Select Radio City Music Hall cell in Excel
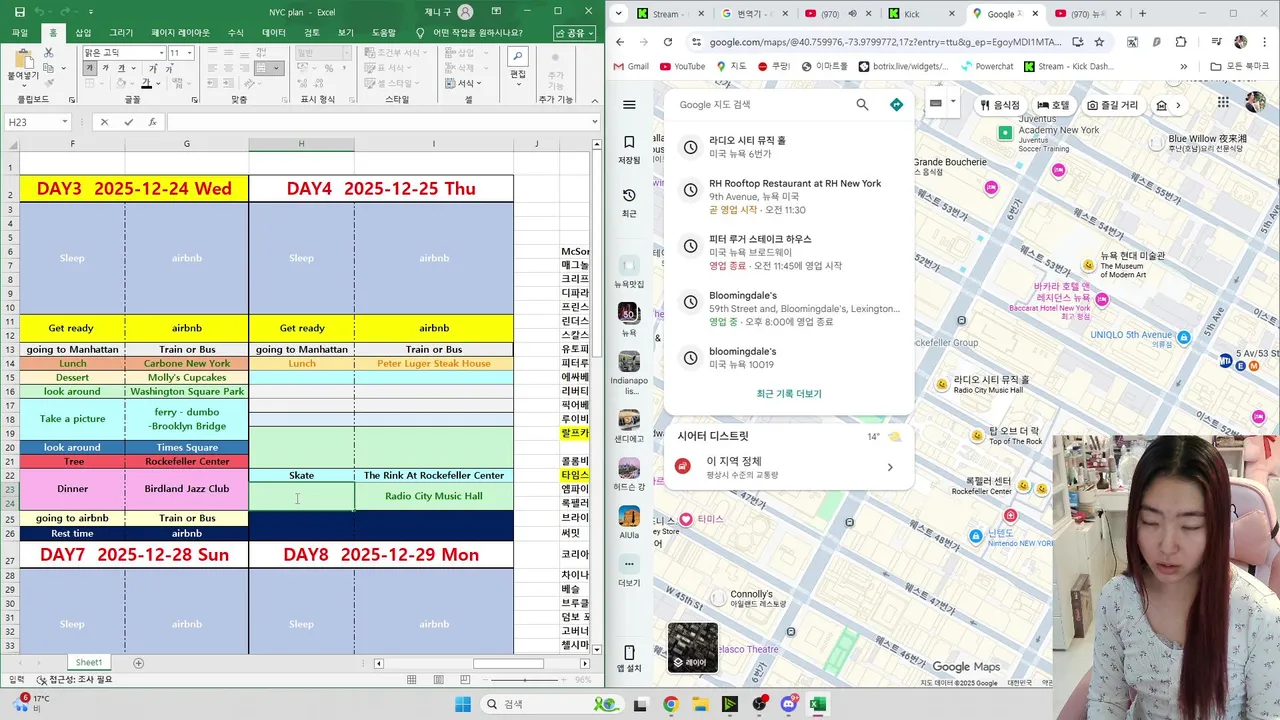The image size is (1280, 720). tap(434, 496)
